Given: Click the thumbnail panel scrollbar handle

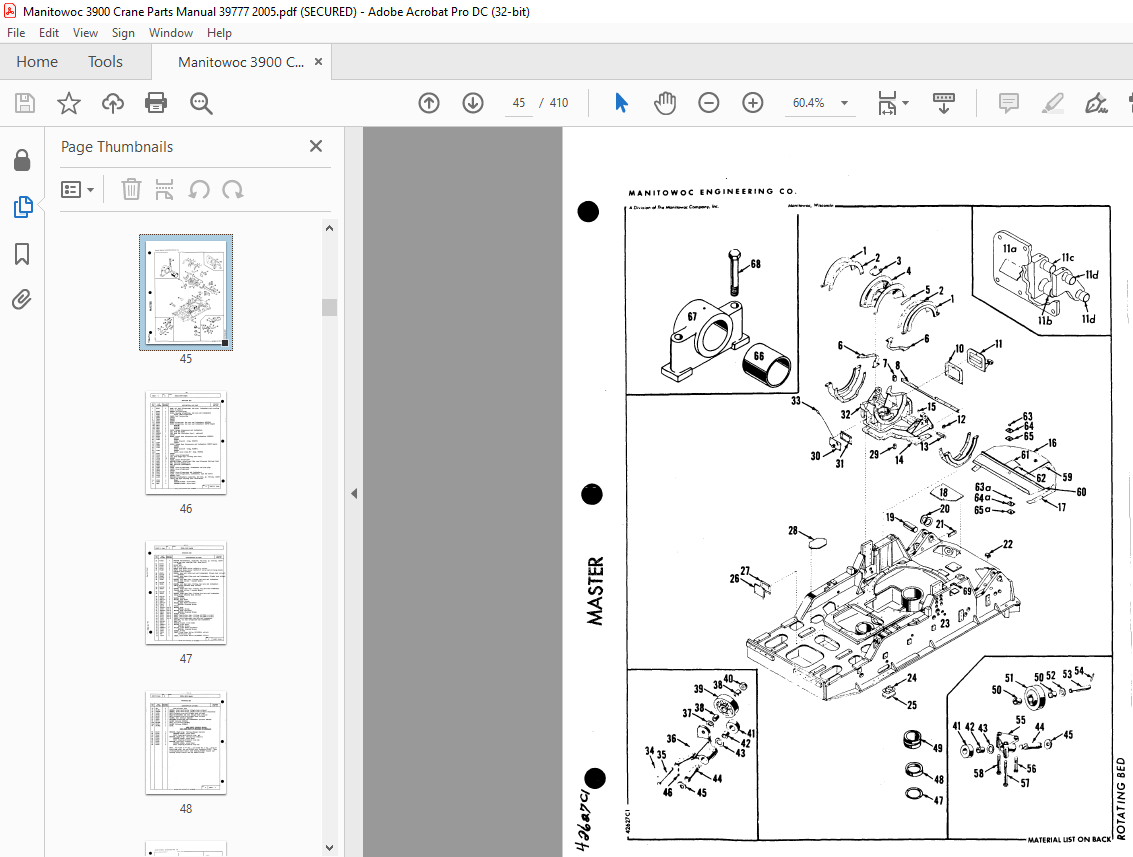Looking at the screenshot, I should [329, 307].
